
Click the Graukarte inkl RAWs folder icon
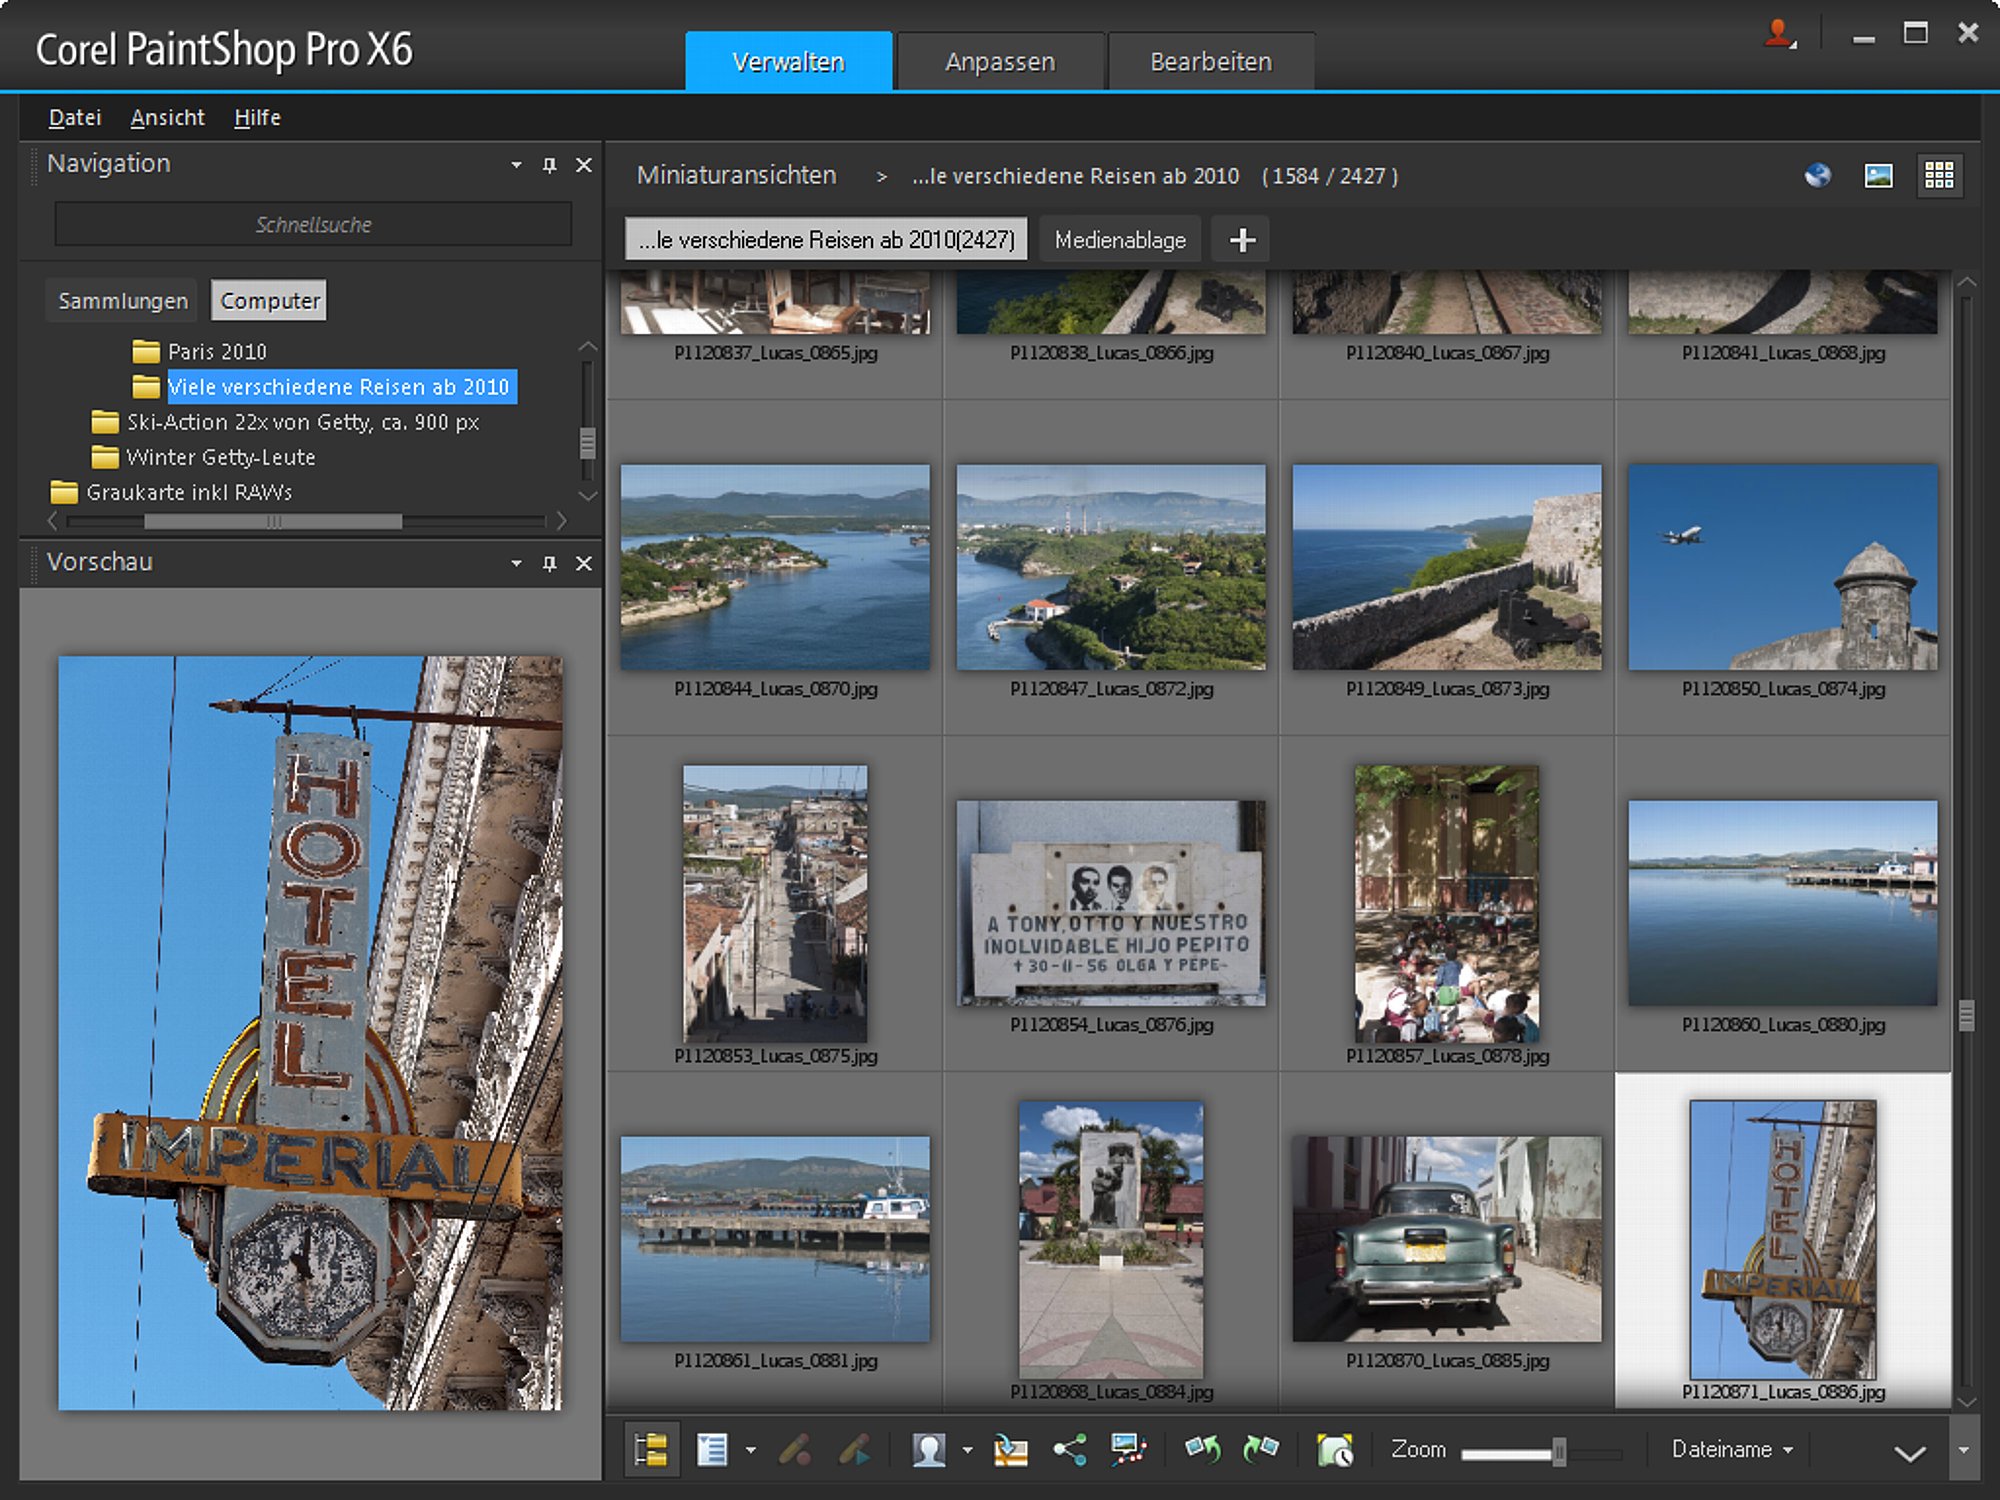coord(64,492)
